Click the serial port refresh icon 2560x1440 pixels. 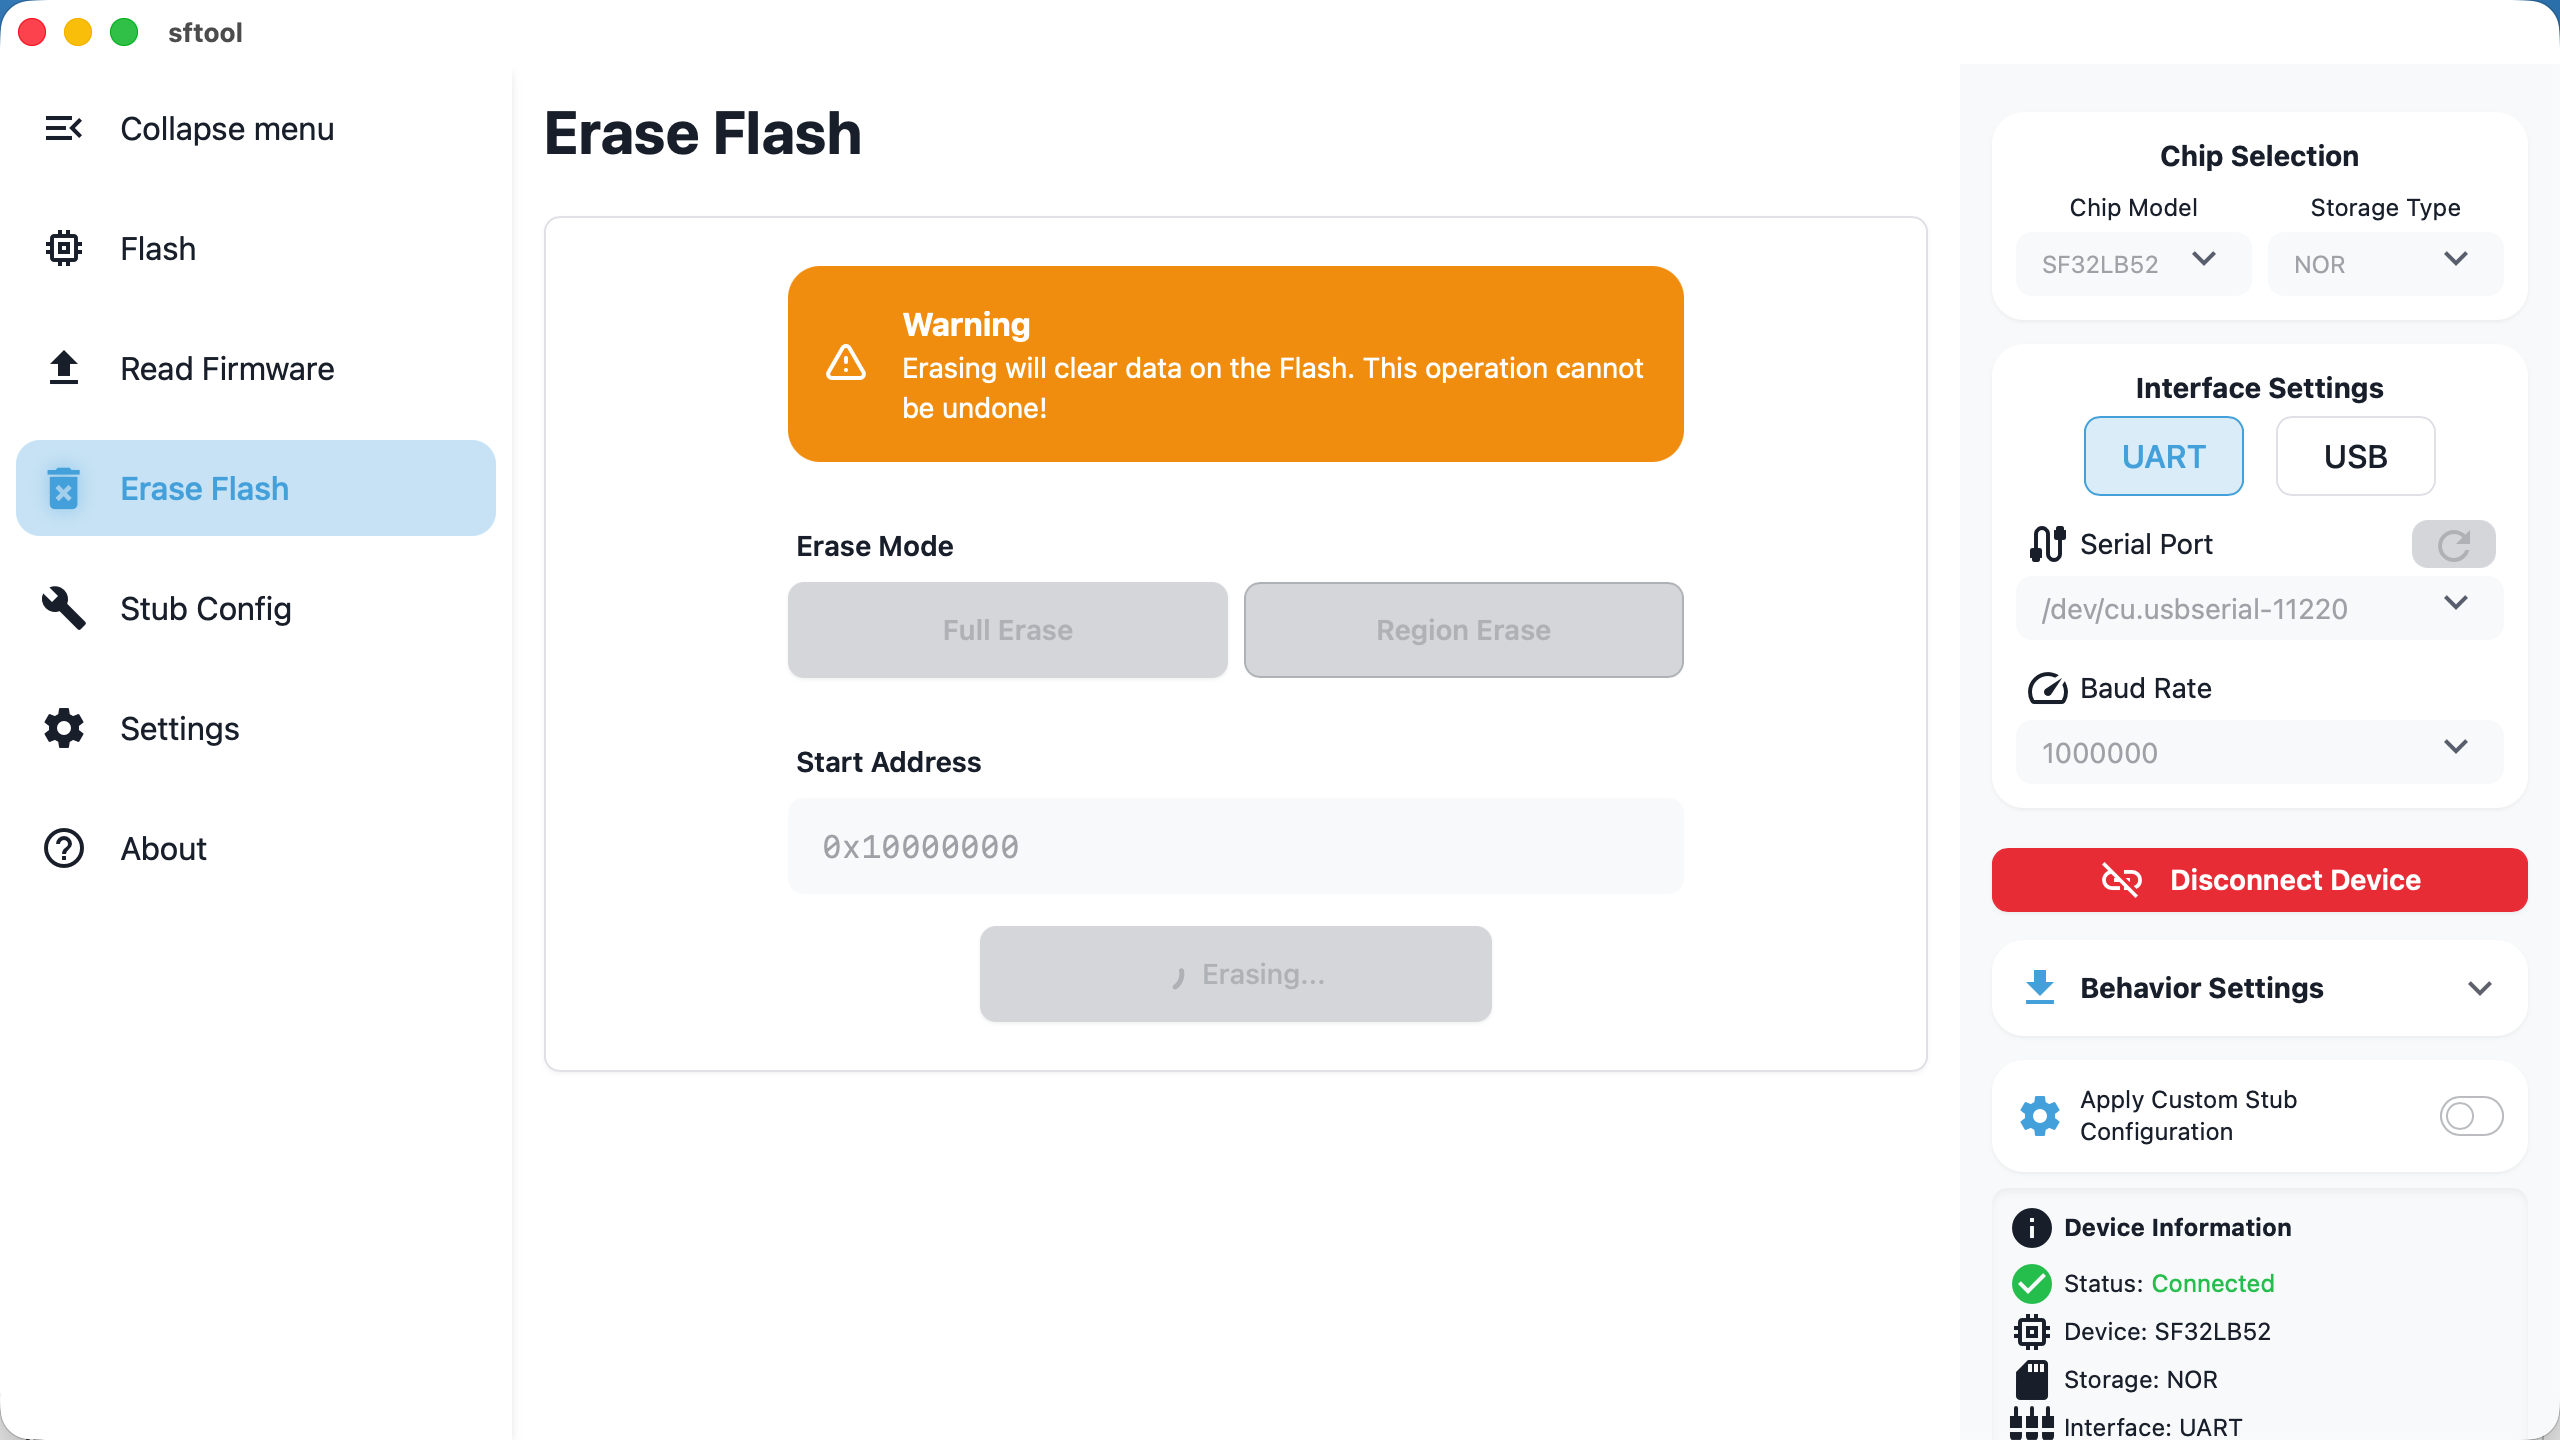2453,545
